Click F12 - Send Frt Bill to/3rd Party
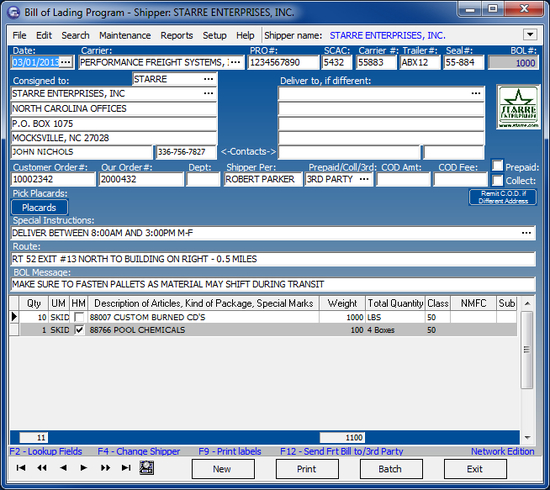 click(x=342, y=451)
